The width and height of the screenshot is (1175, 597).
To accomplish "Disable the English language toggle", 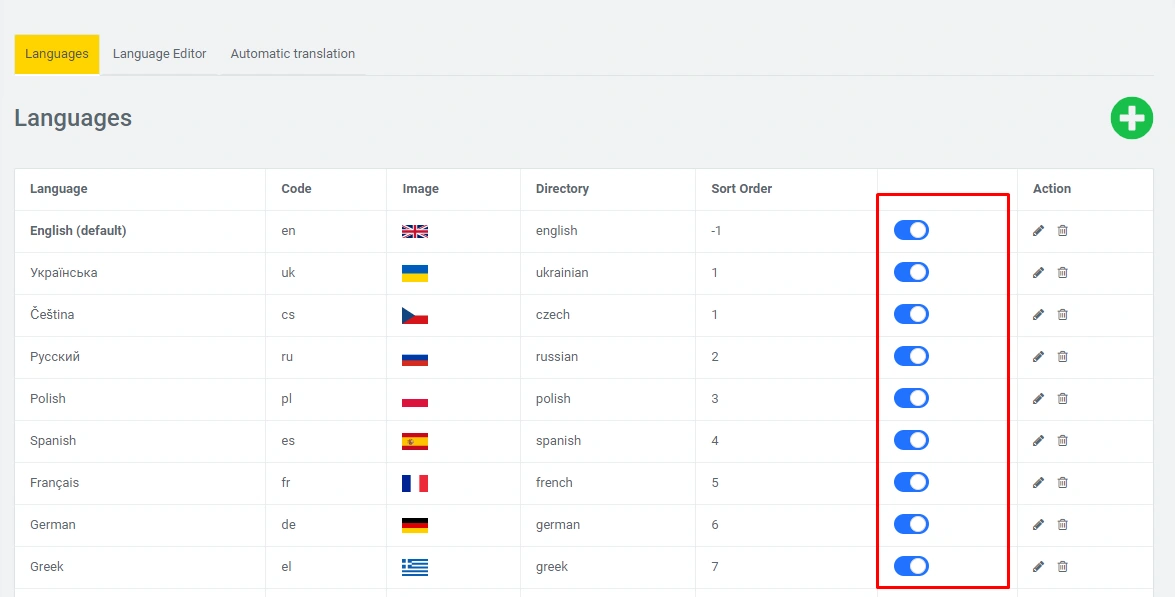I will tap(911, 231).
